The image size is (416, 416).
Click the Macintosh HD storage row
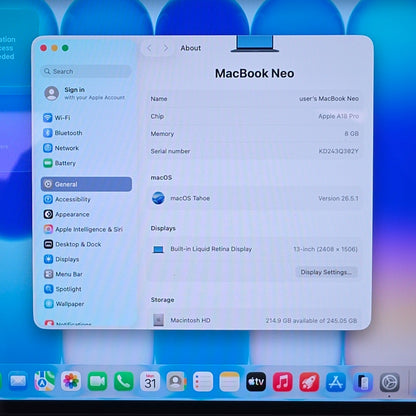coord(254,320)
